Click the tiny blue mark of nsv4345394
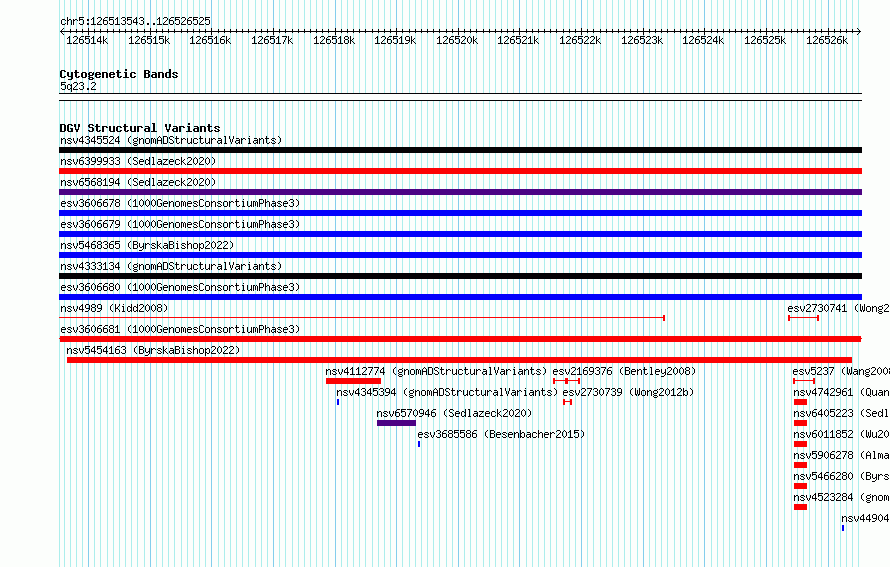The width and height of the screenshot is (890, 567). coord(338,402)
